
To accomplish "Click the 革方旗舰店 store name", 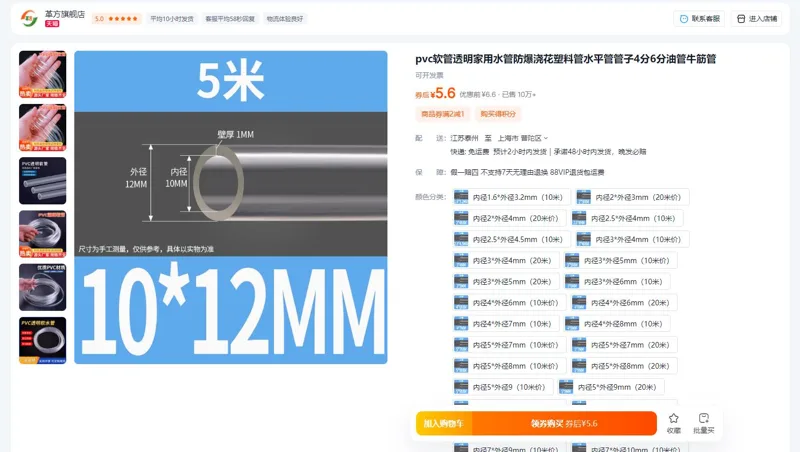I will click(65, 14).
